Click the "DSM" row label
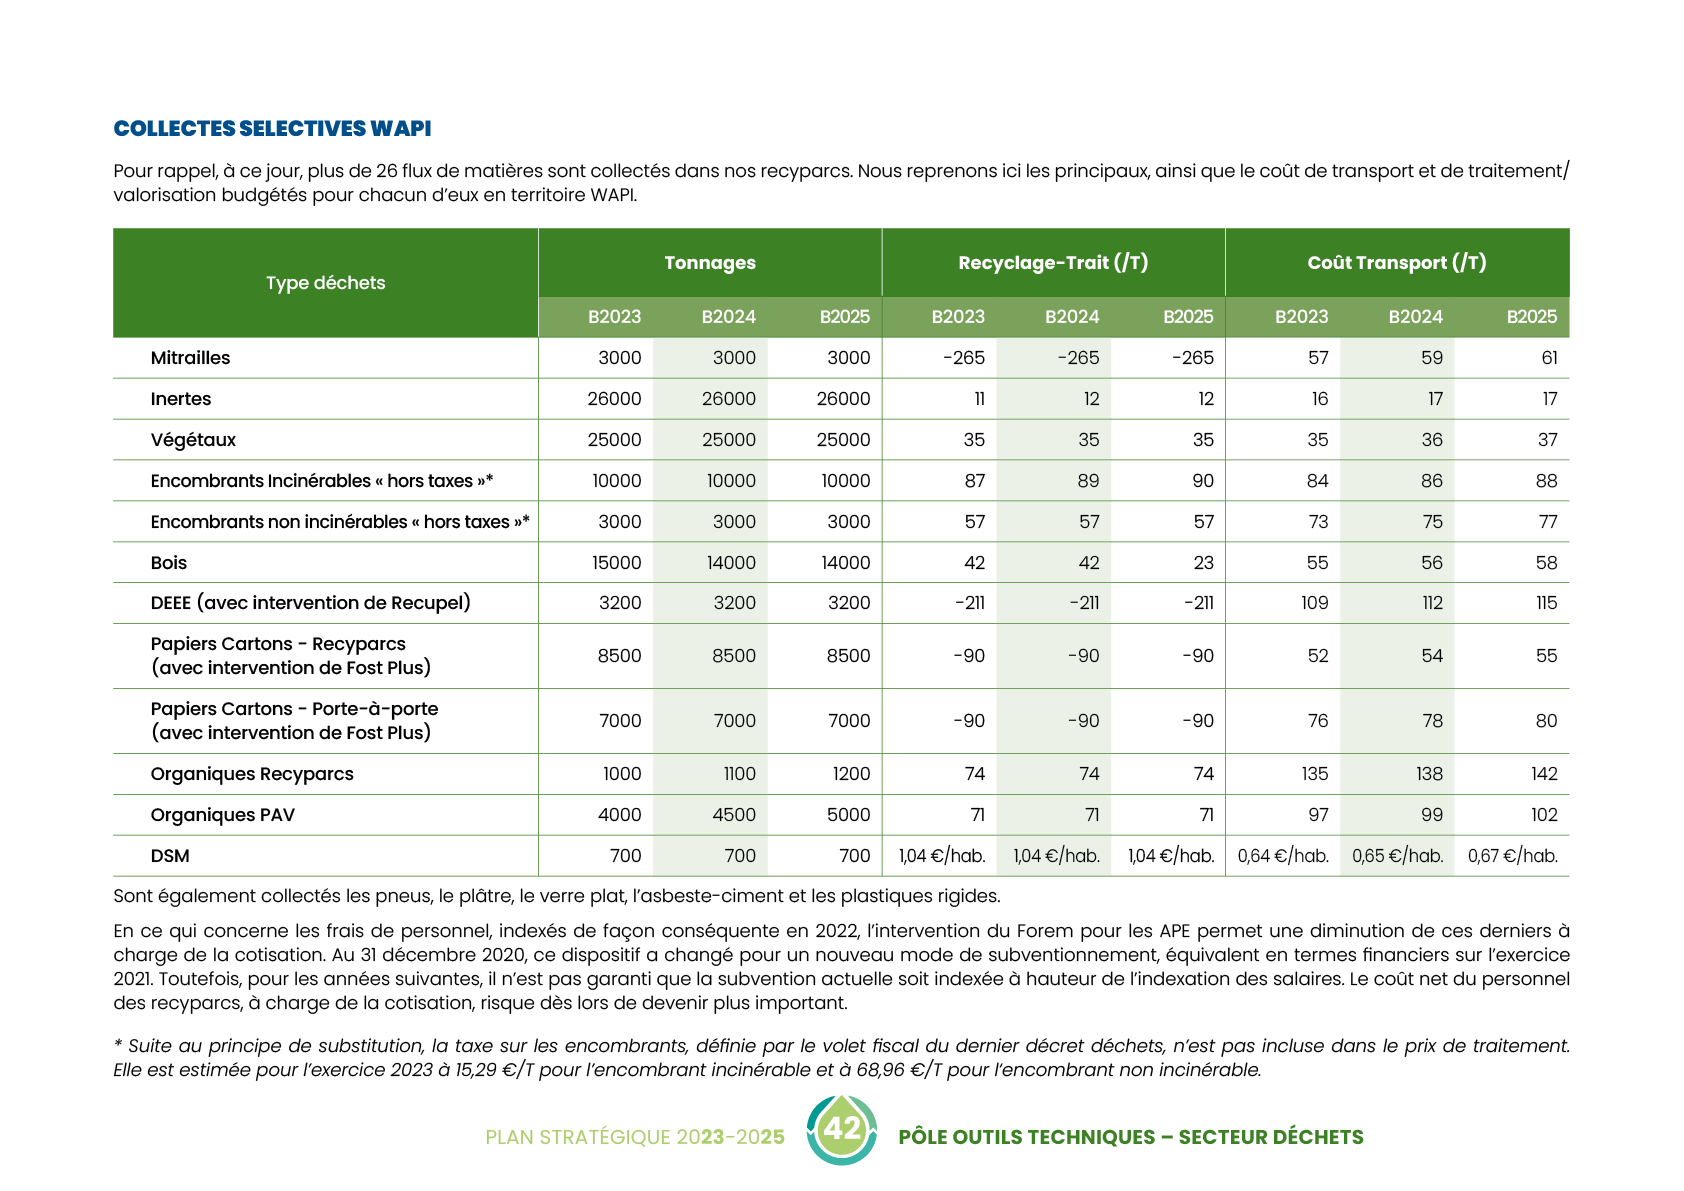 coord(170,856)
